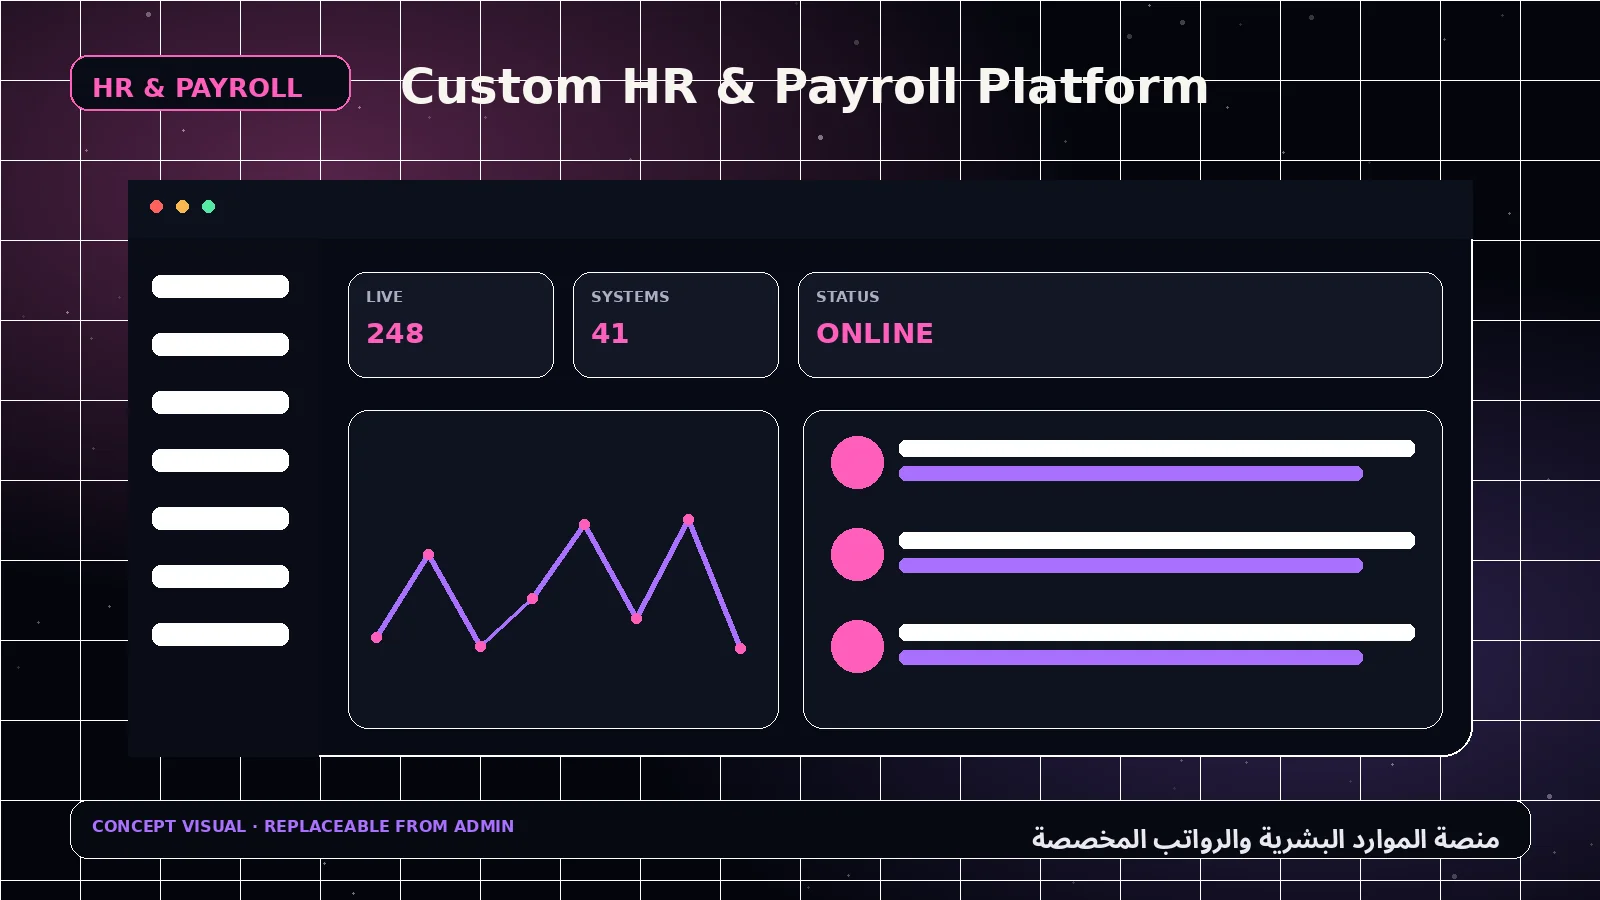Click the 248 value
The width and height of the screenshot is (1600, 900).
click(x=395, y=333)
